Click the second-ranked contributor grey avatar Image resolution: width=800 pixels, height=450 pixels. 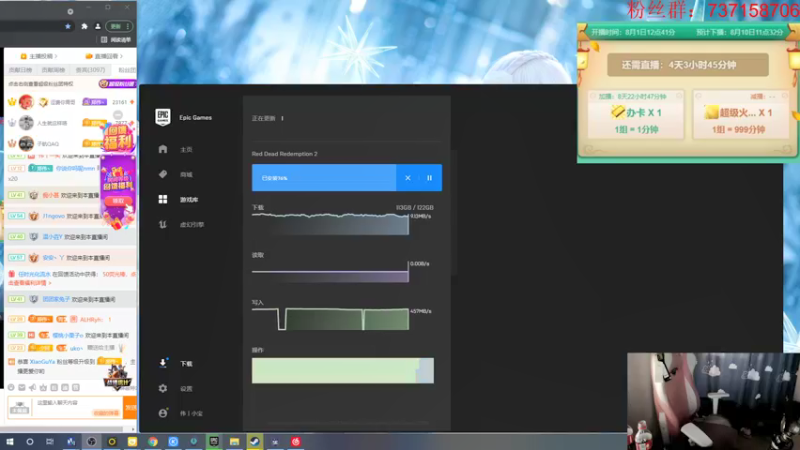[x=26, y=122]
